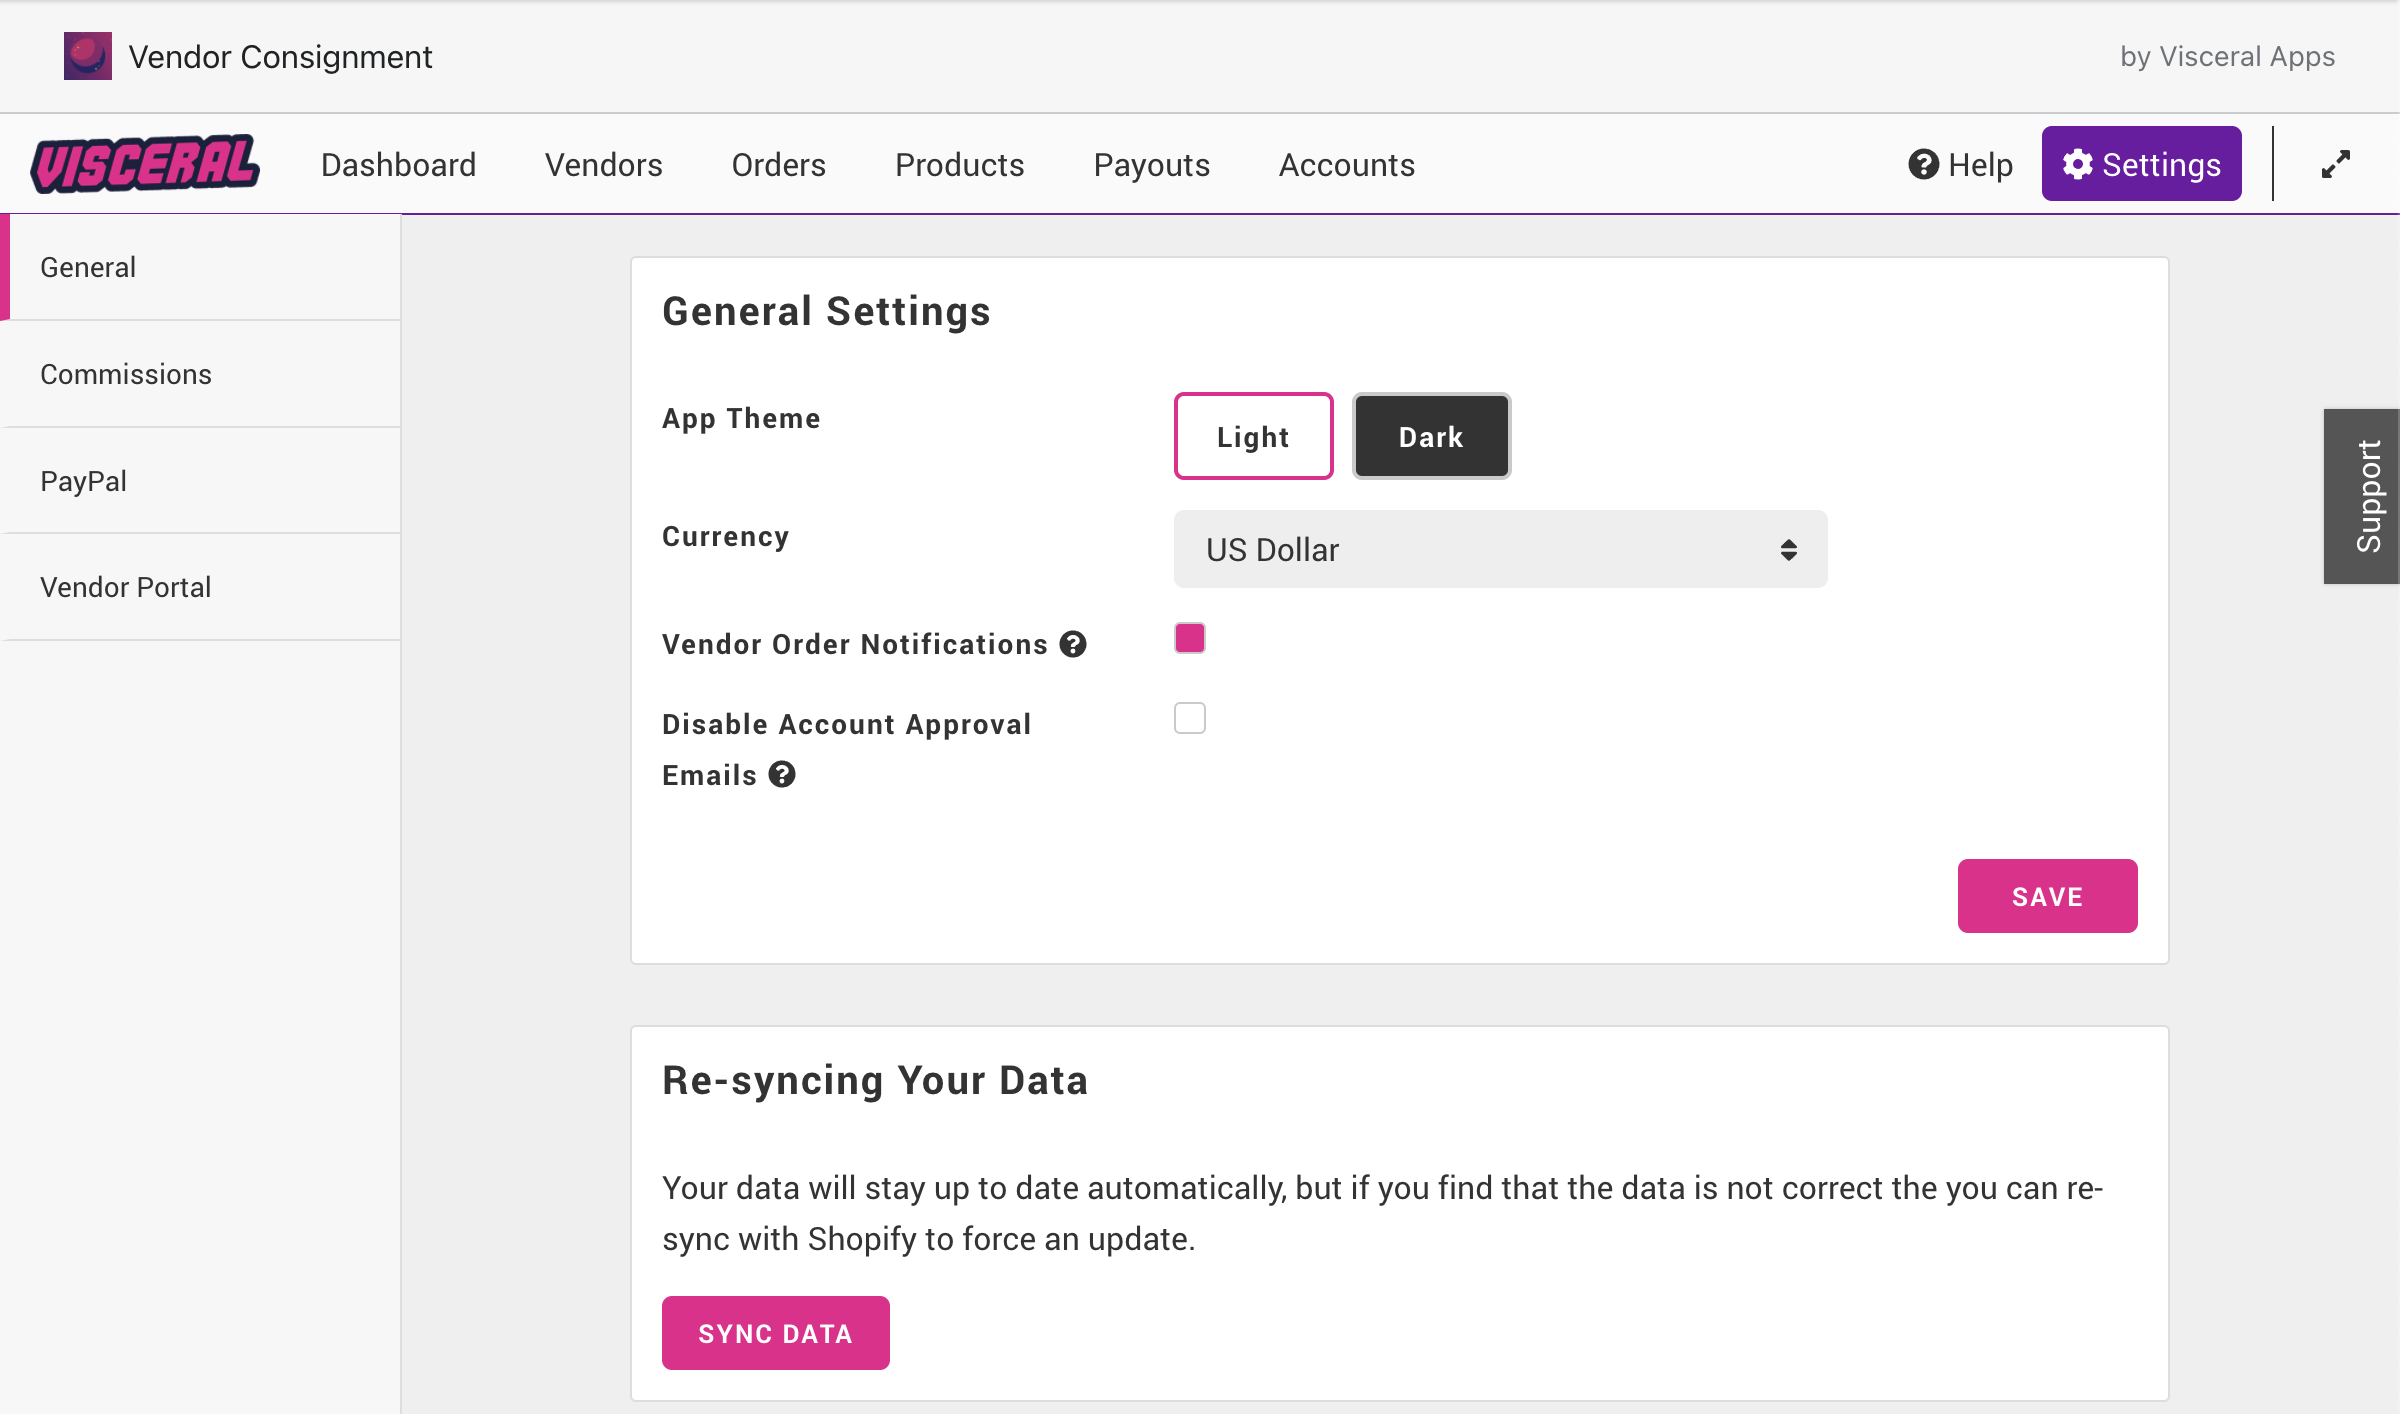Click the Settings gear icon
Screen dimensions: 2400x1414
pyautogui.click(x=2078, y=164)
